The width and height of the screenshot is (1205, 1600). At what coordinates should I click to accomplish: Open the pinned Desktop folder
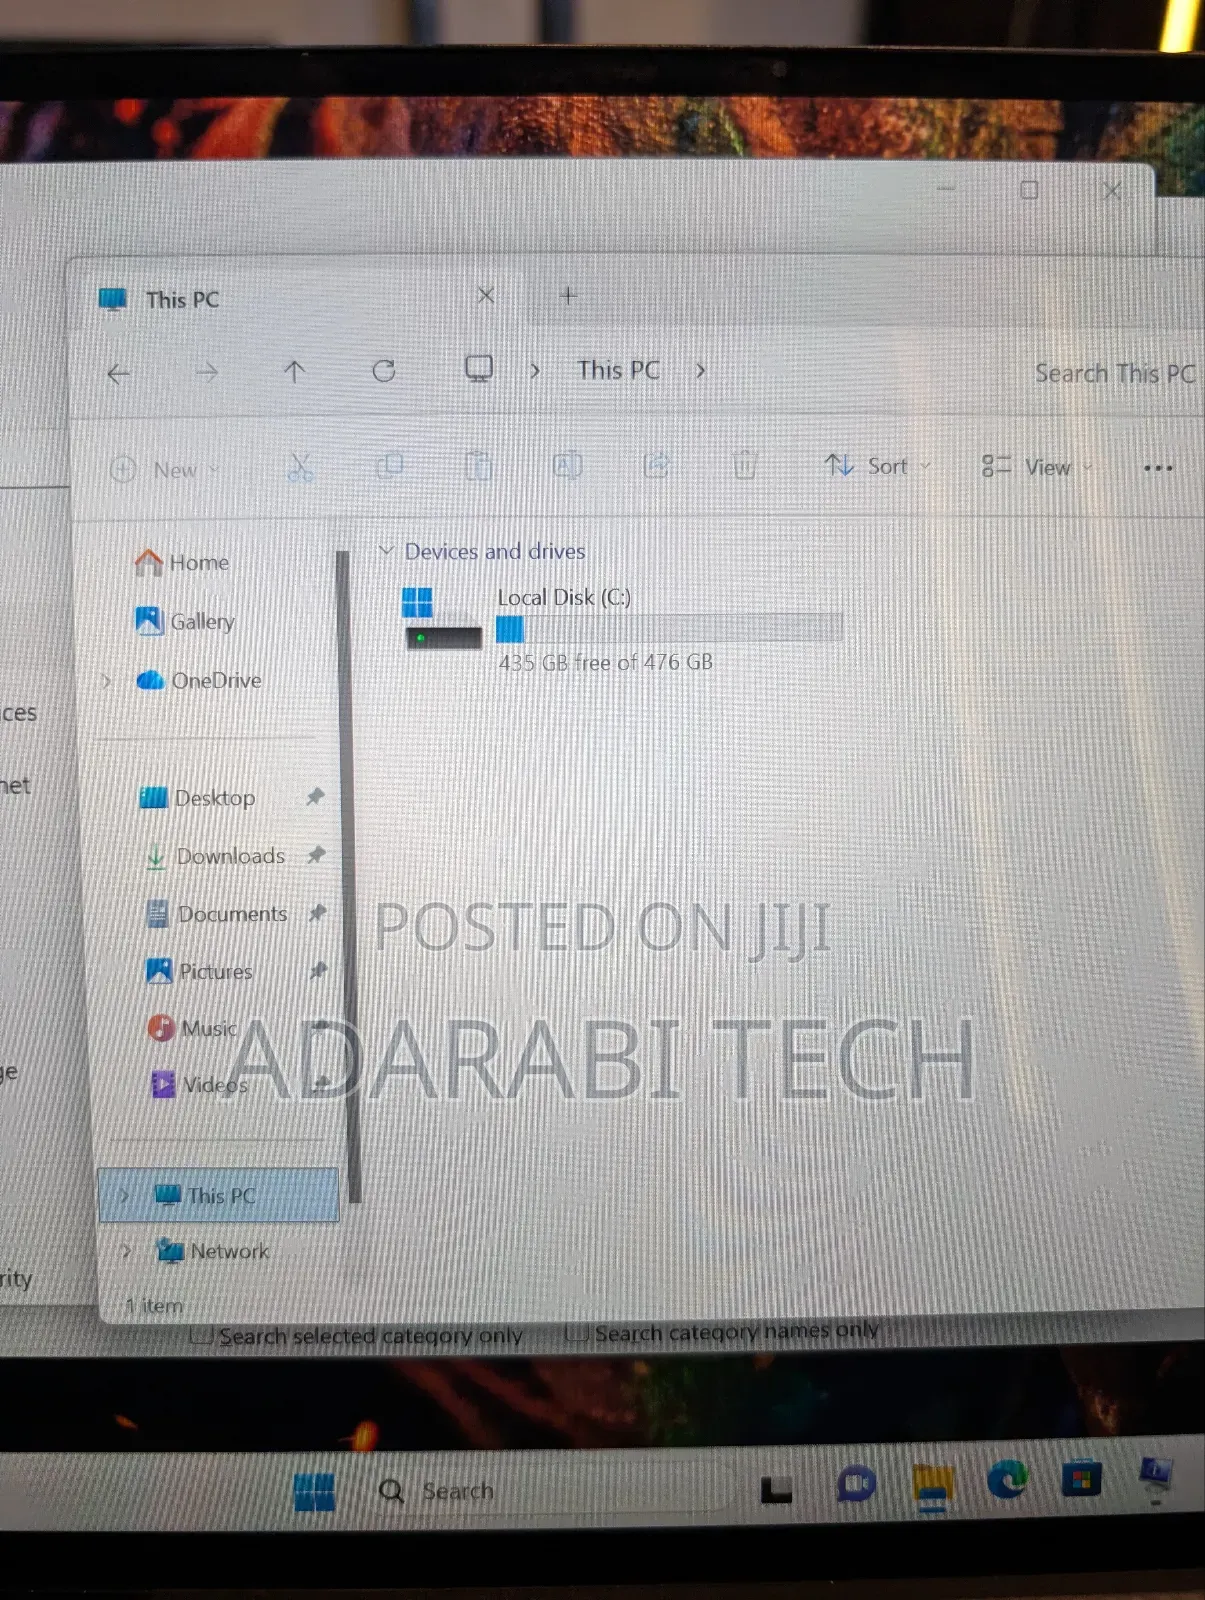click(x=198, y=798)
